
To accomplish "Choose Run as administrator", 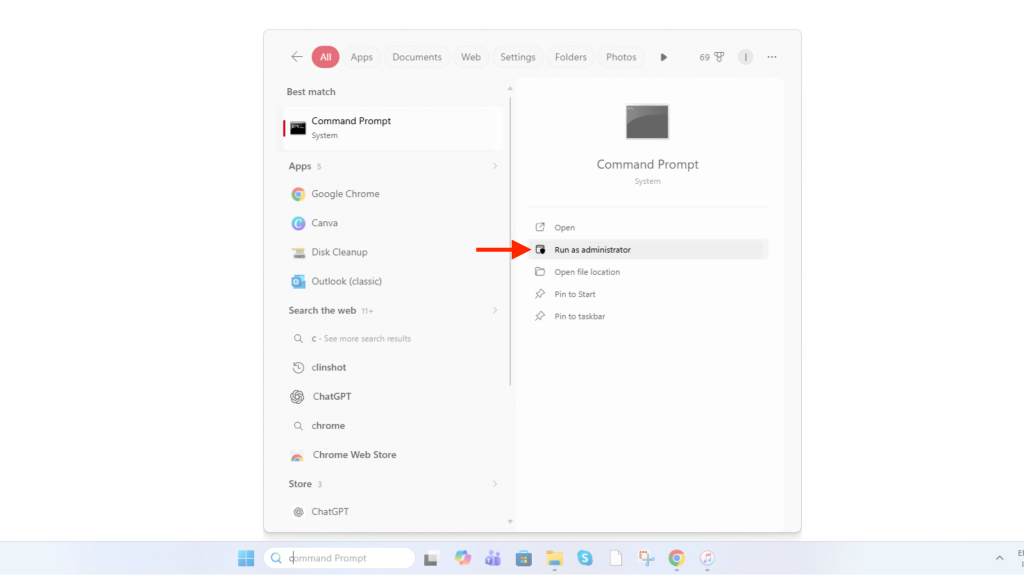I will pyautogui.click(x=647, y=249).
